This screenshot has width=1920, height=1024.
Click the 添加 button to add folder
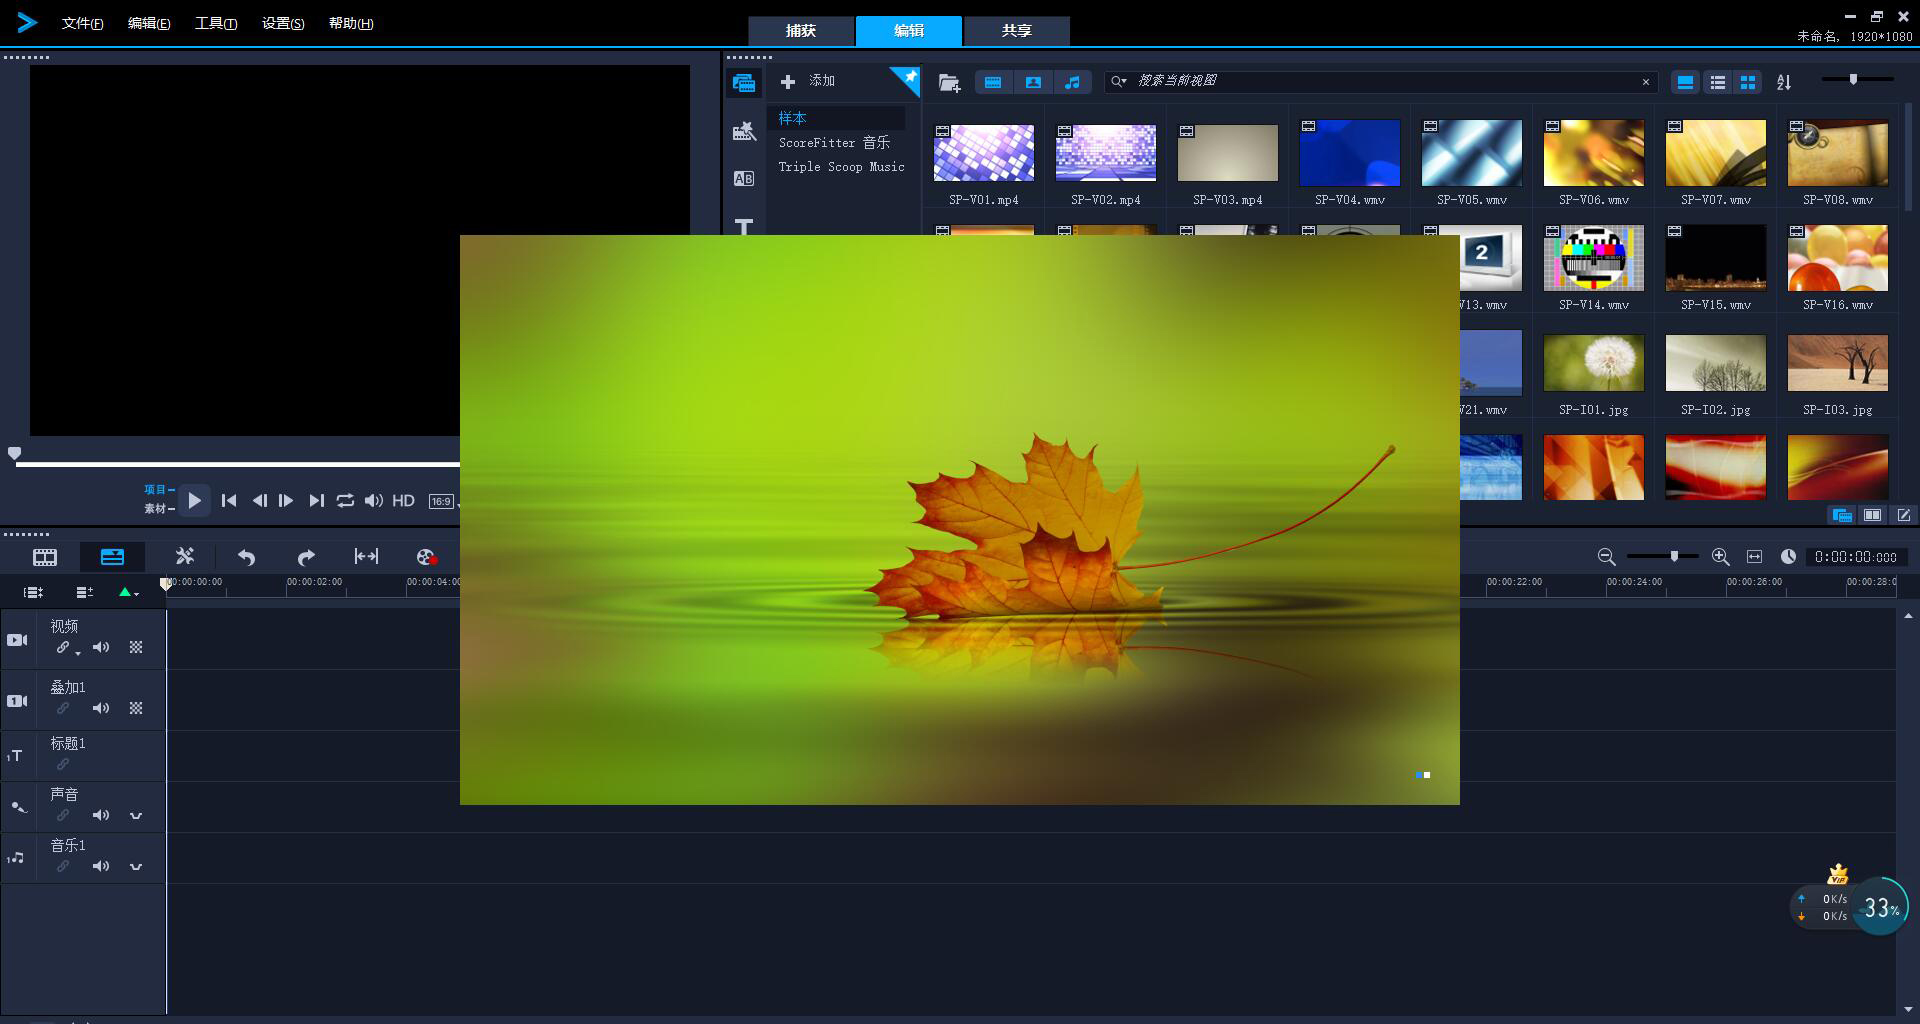click(810, 81)
